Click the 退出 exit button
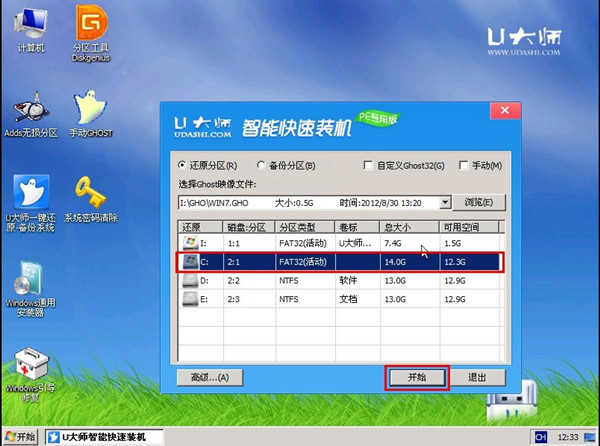The width and height of the screenshot is (600, 446). coord(478,377)
